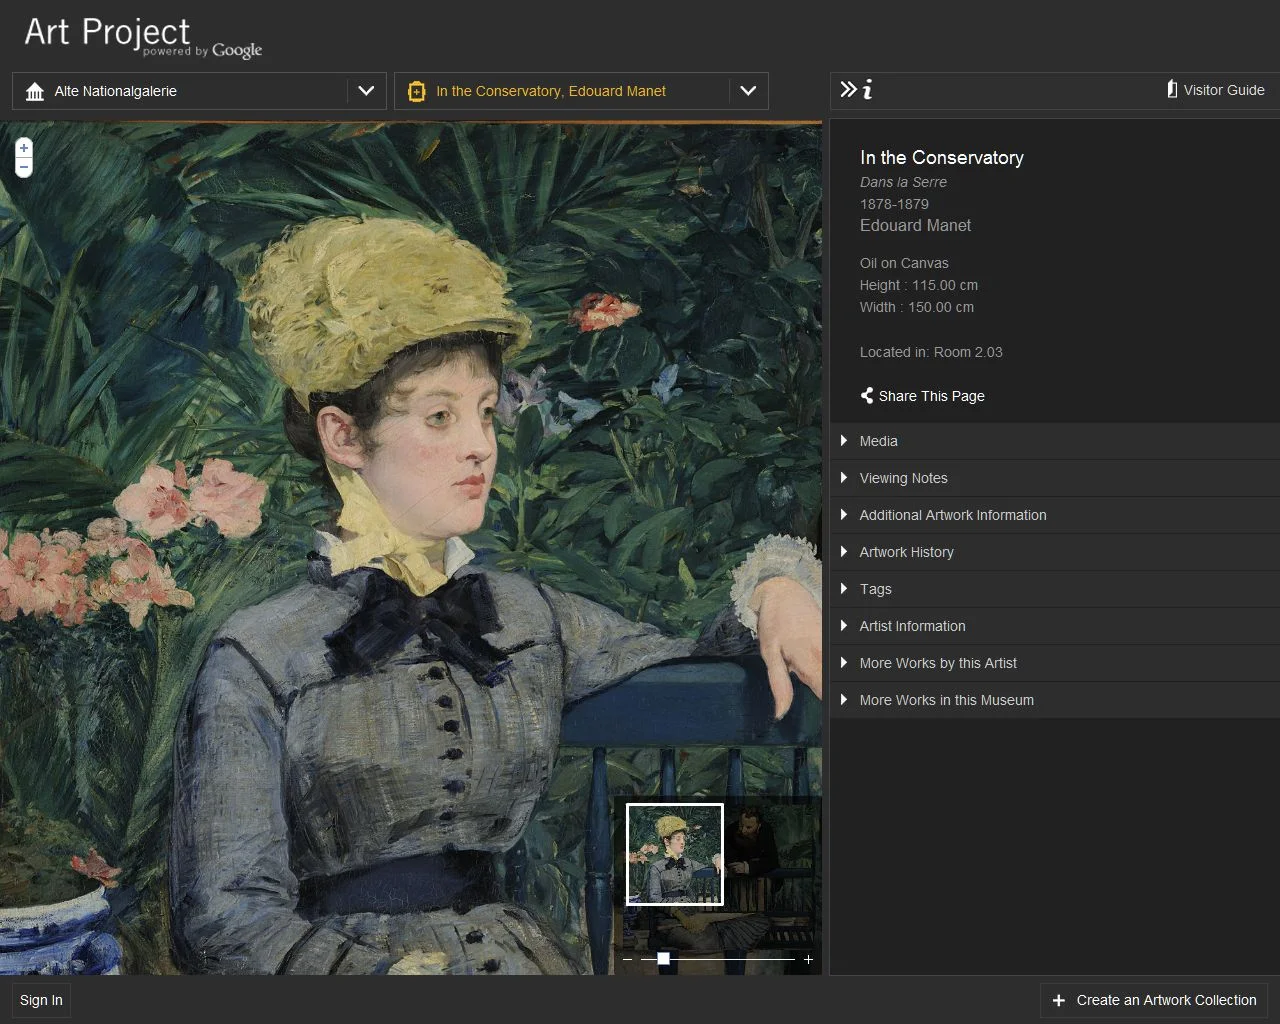Click the Sign In button
Image resolution: width=1280 pixels, height=1024 pixels.
tap(40, 1000)
